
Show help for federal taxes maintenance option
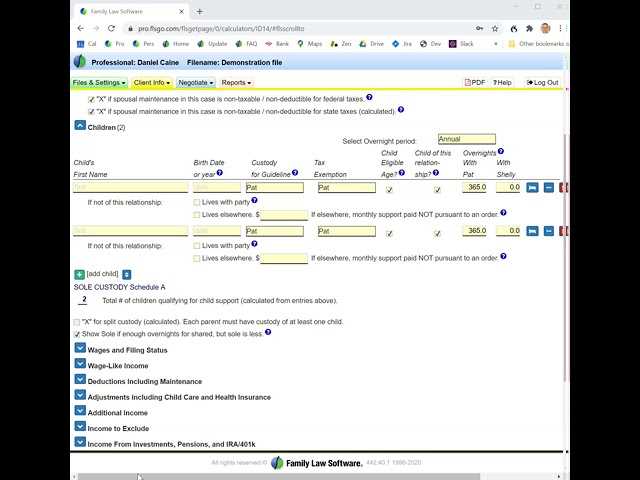click(369, 97)
